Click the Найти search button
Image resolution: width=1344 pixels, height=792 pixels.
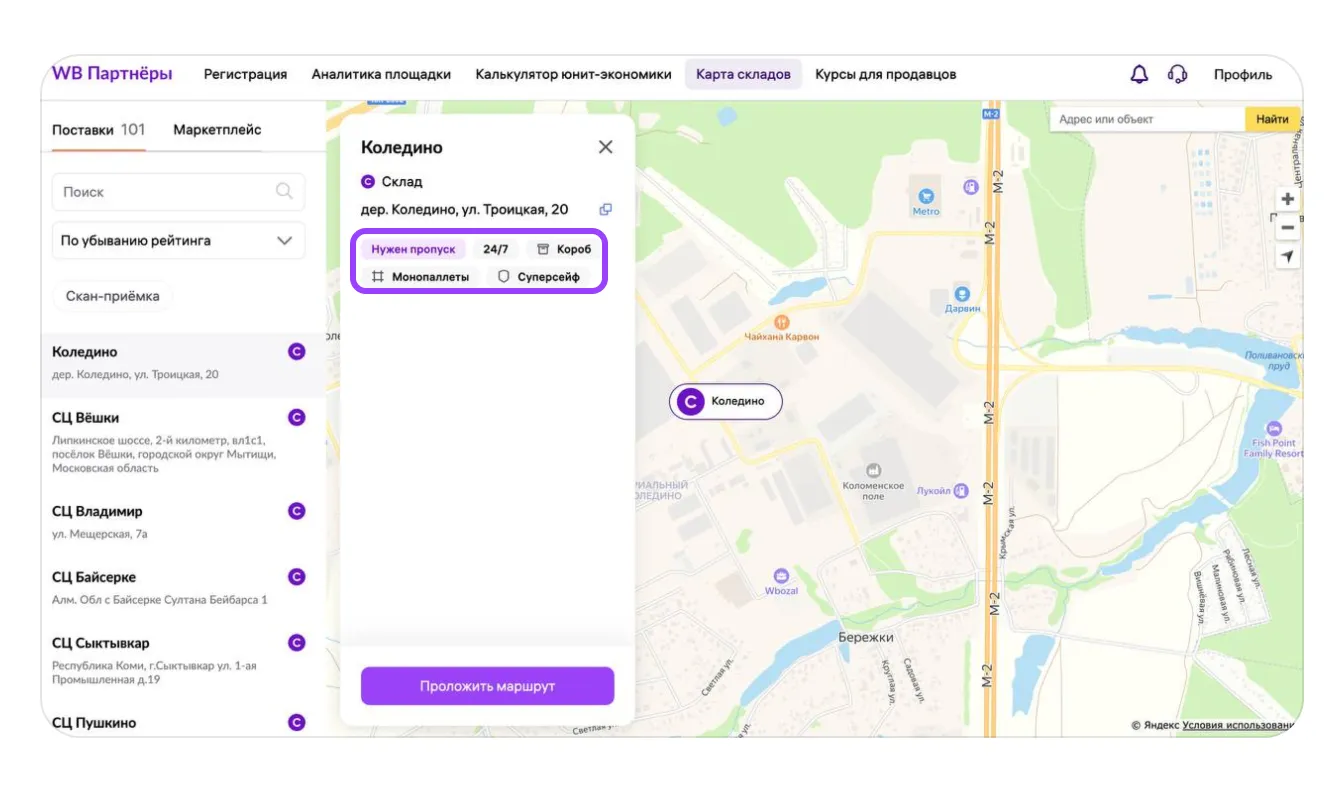pos(1272,119)
